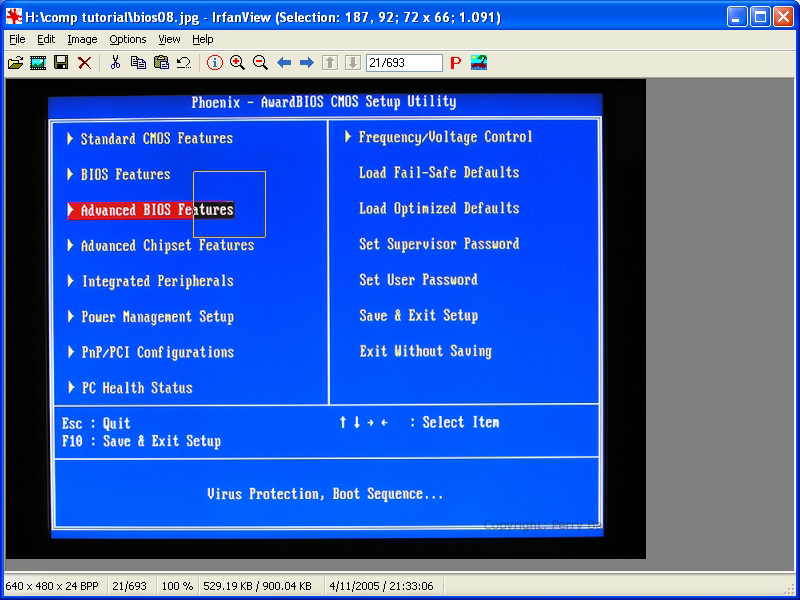Click the 'Set User Password' text
800x600 pixels.
(418, 280)
